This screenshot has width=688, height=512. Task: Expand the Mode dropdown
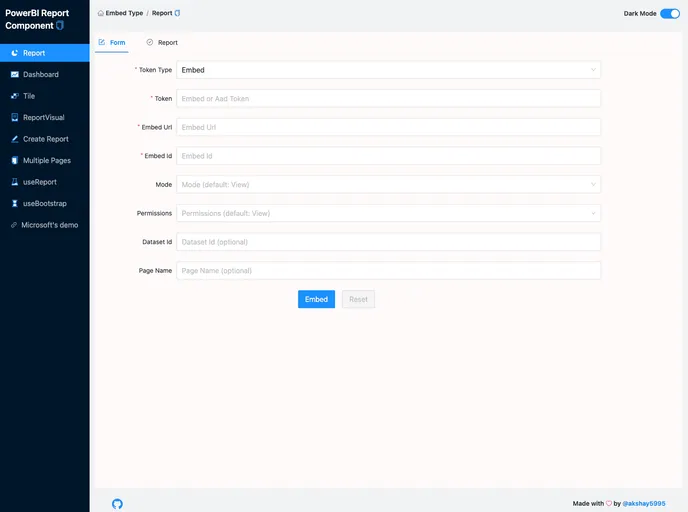tap(388, 185)
